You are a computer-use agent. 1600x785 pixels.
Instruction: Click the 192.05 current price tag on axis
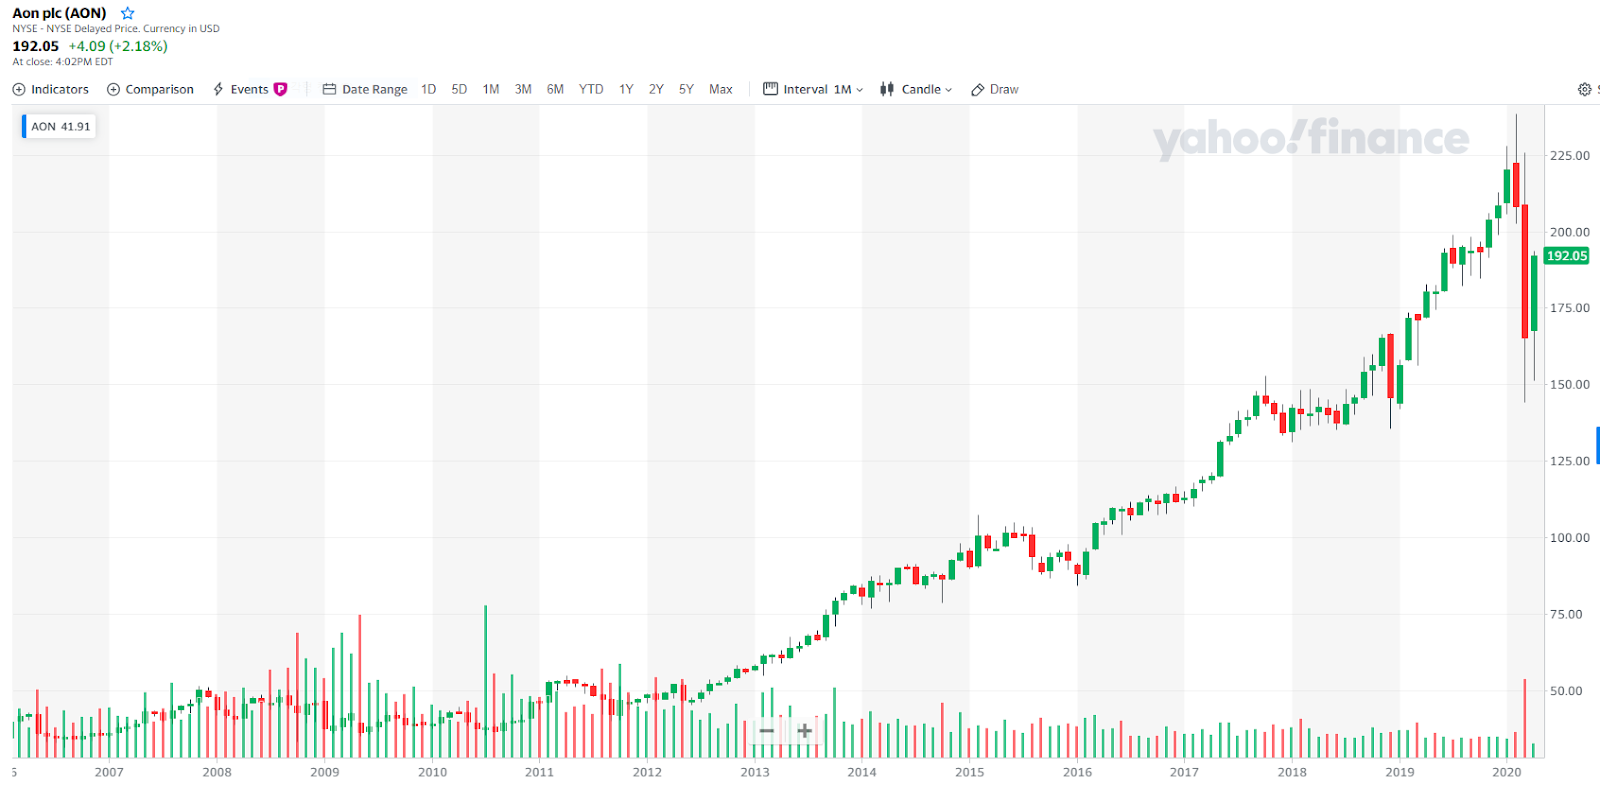coord(1567,256)
